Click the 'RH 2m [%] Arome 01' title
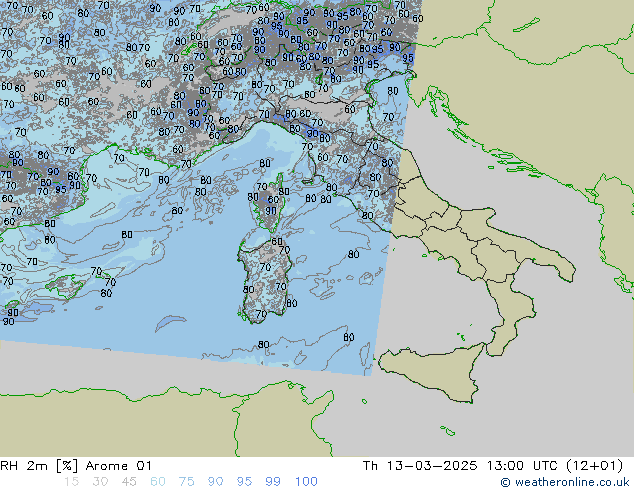 coord(76,466)
